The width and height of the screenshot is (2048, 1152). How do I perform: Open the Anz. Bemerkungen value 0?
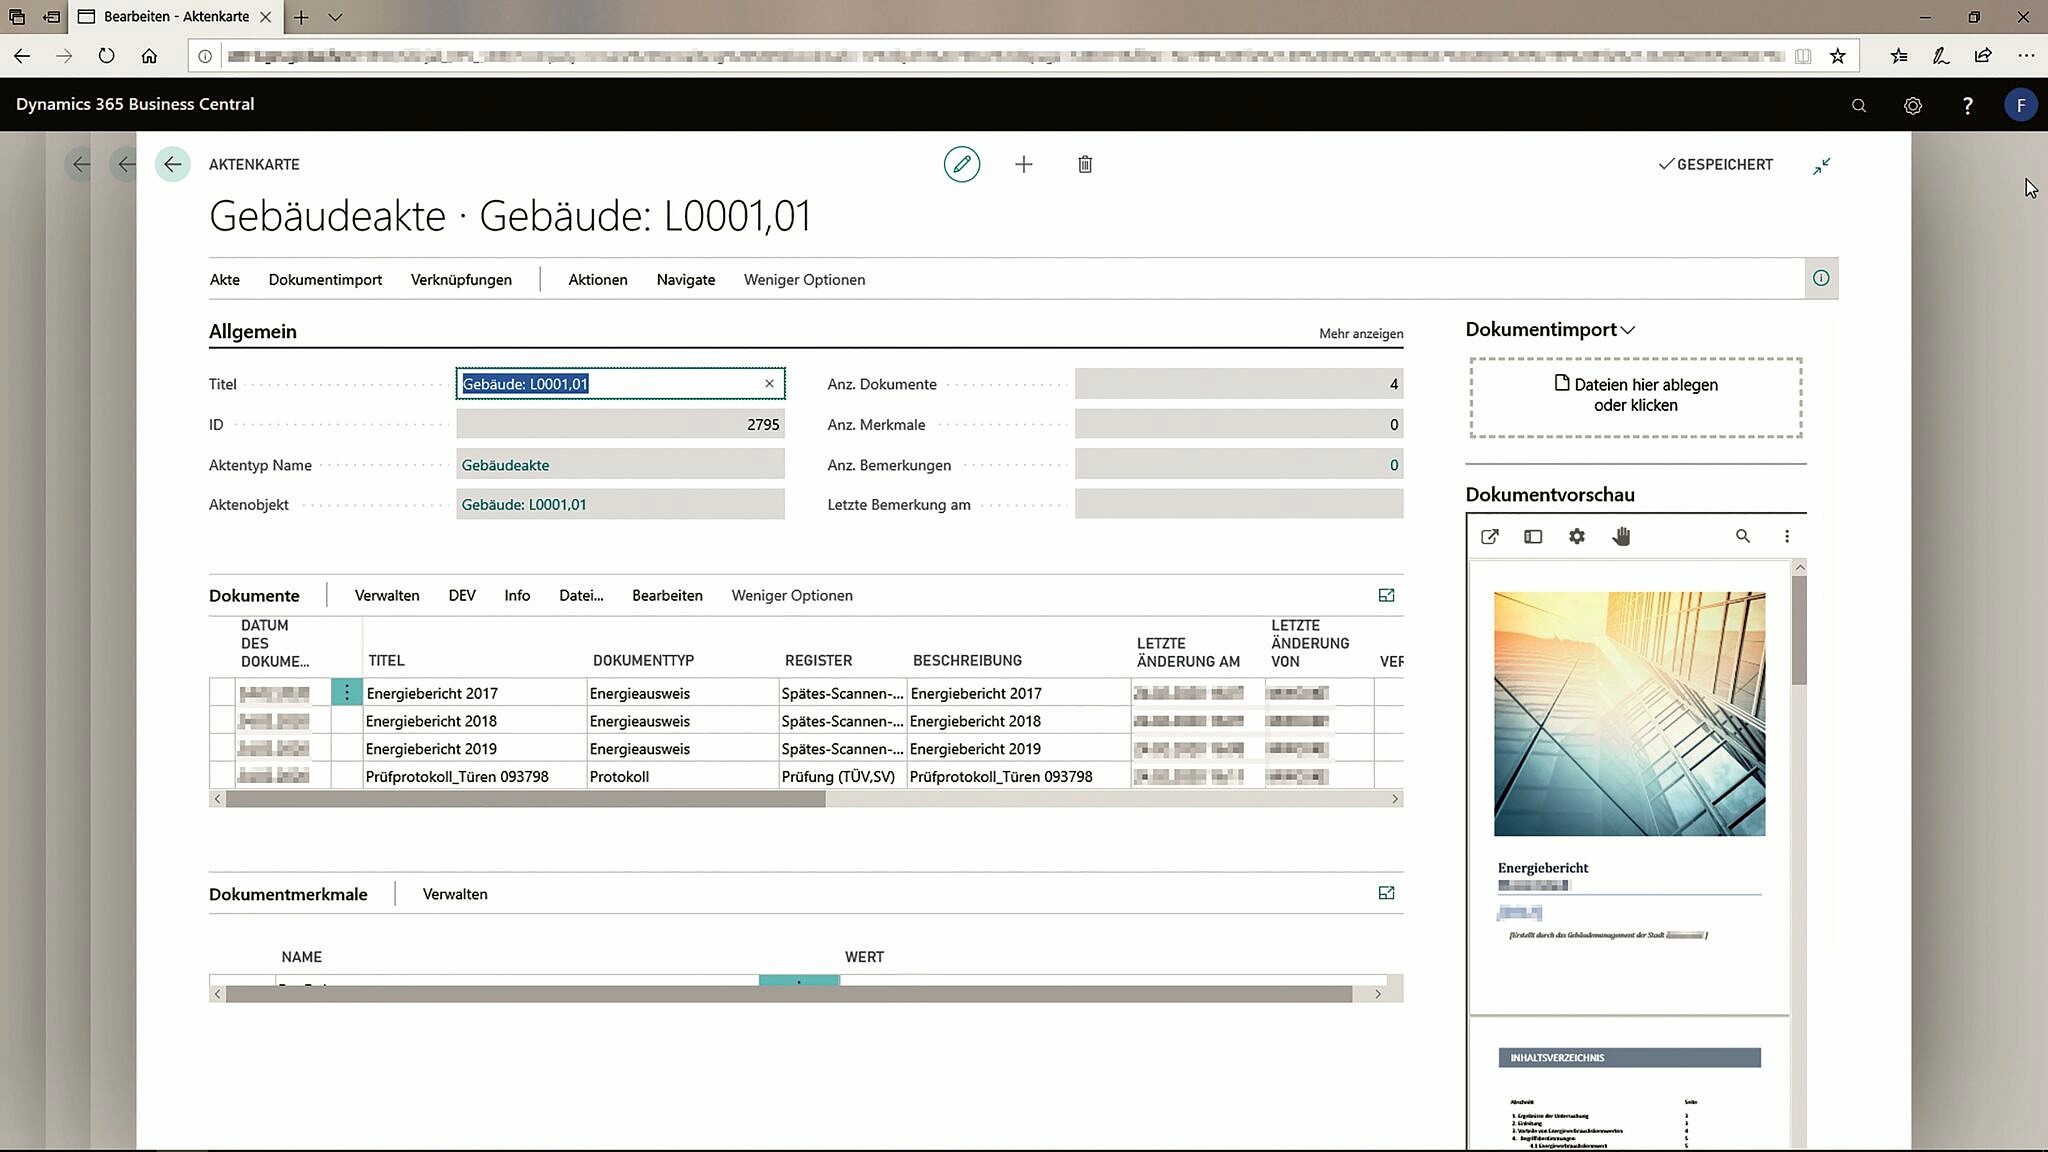[1394, 465]
